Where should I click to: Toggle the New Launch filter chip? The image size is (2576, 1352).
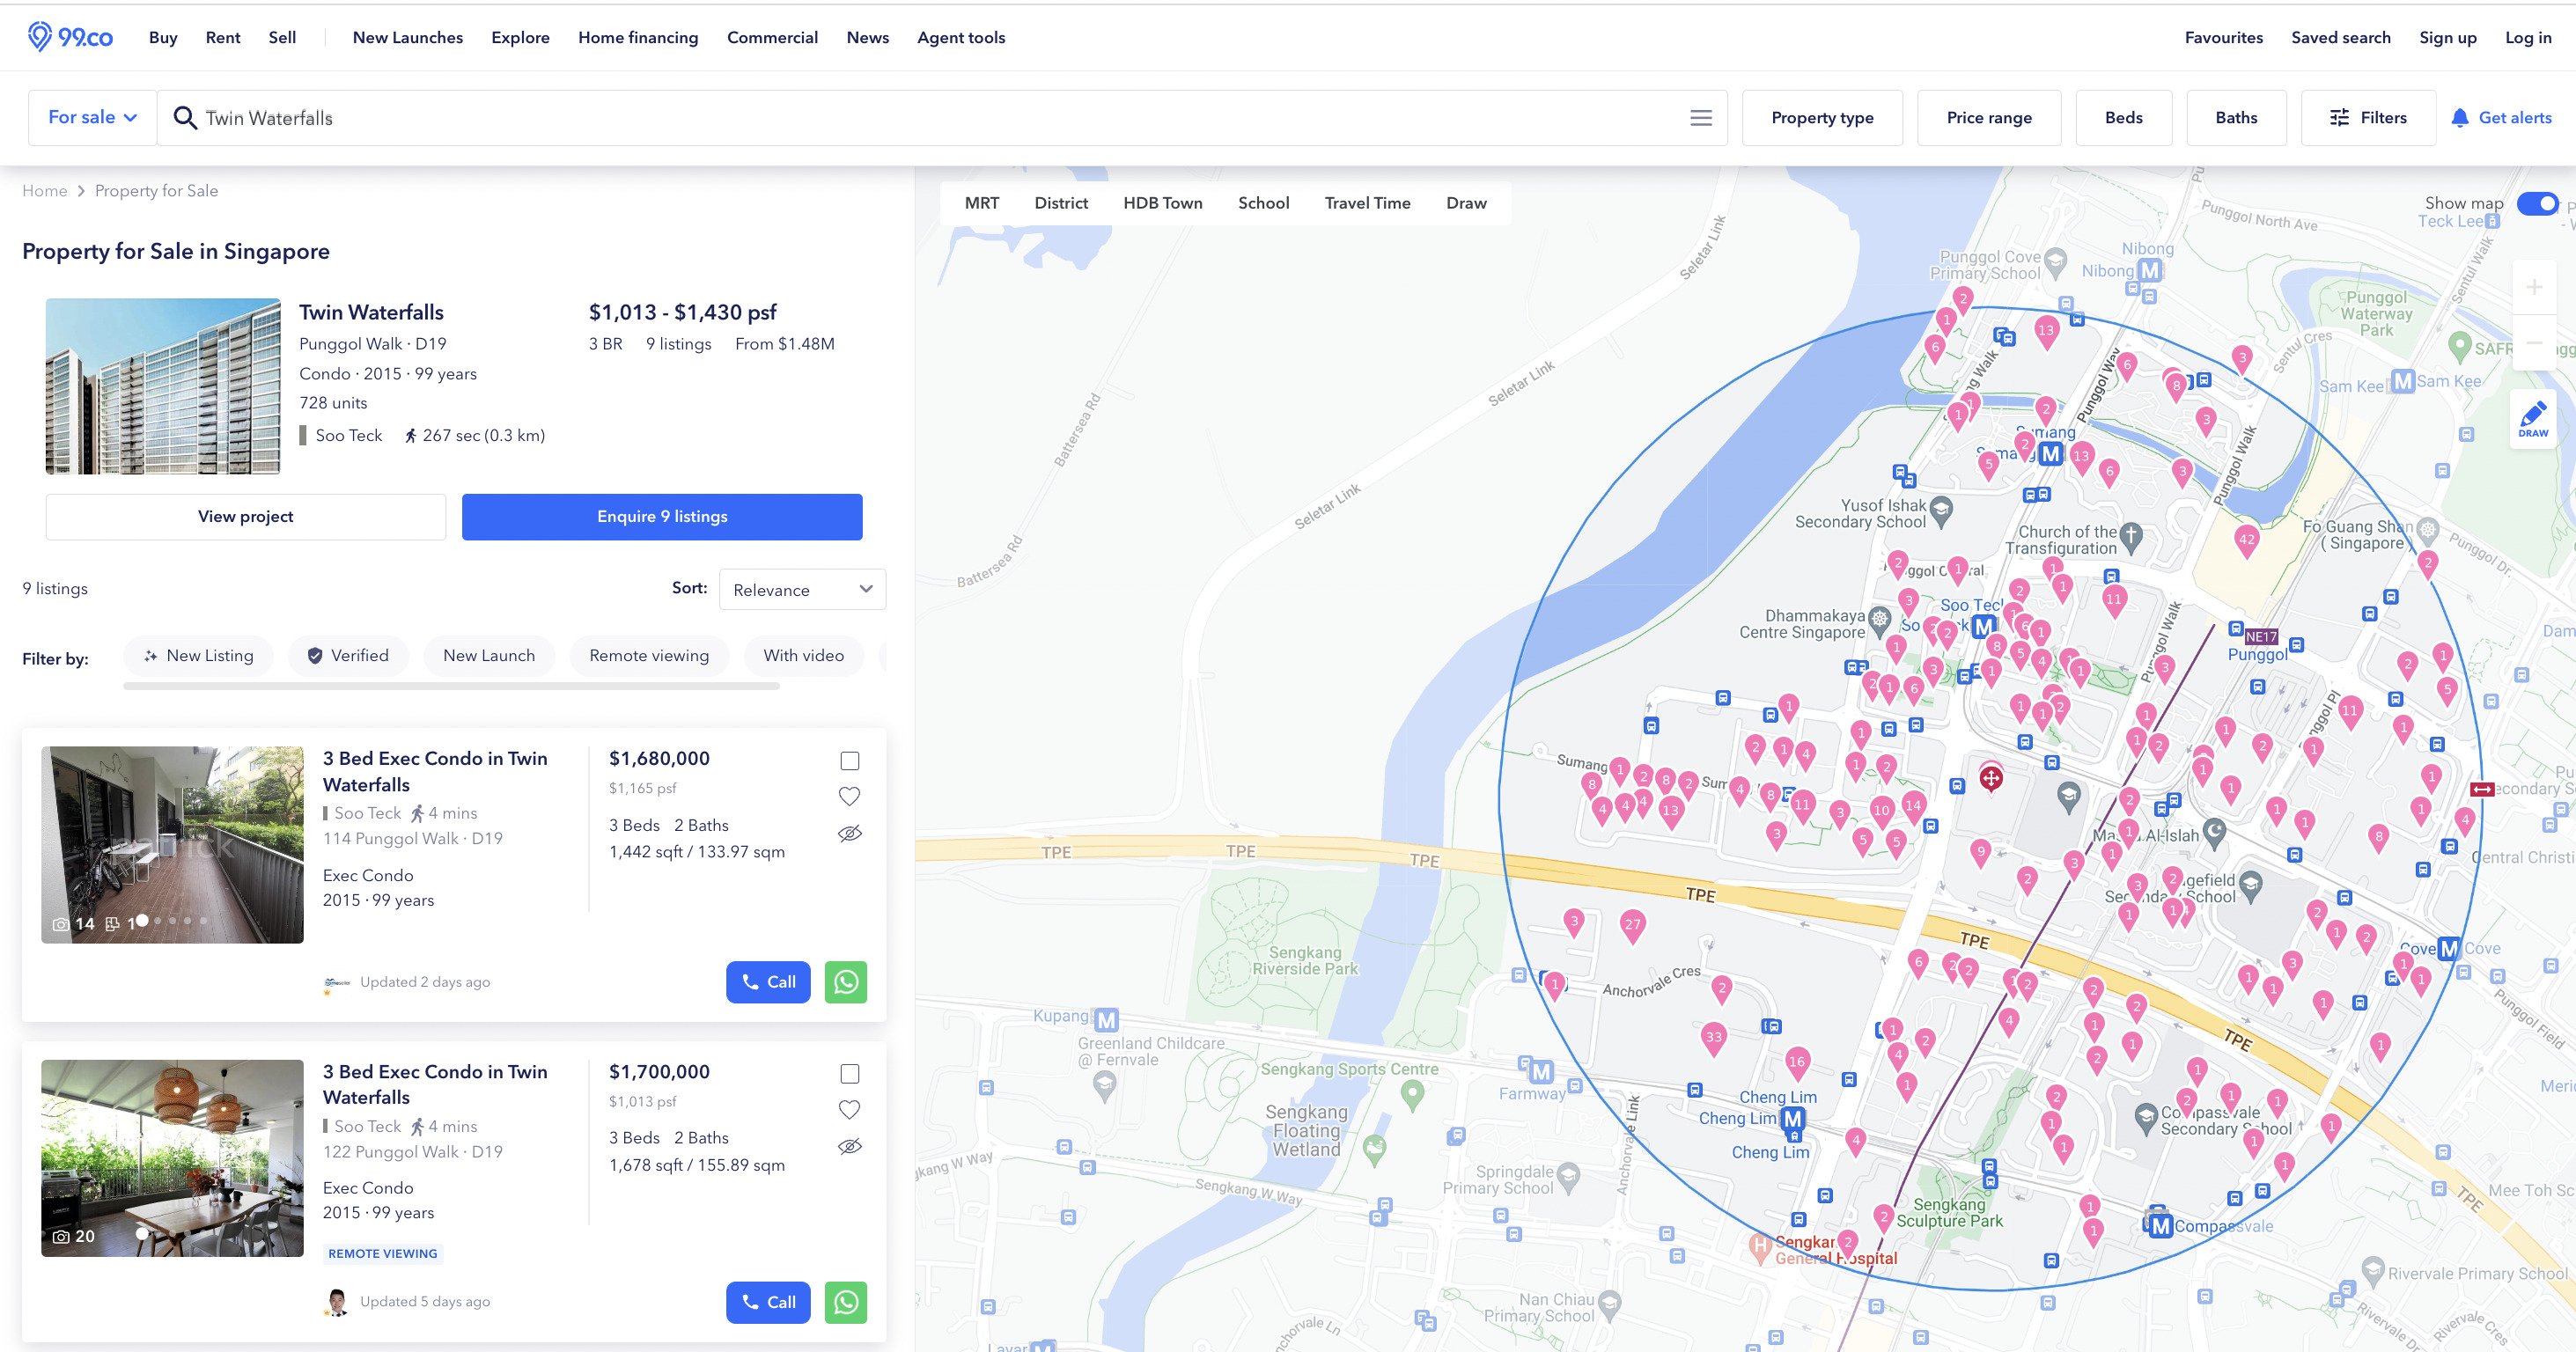[489, 656]
